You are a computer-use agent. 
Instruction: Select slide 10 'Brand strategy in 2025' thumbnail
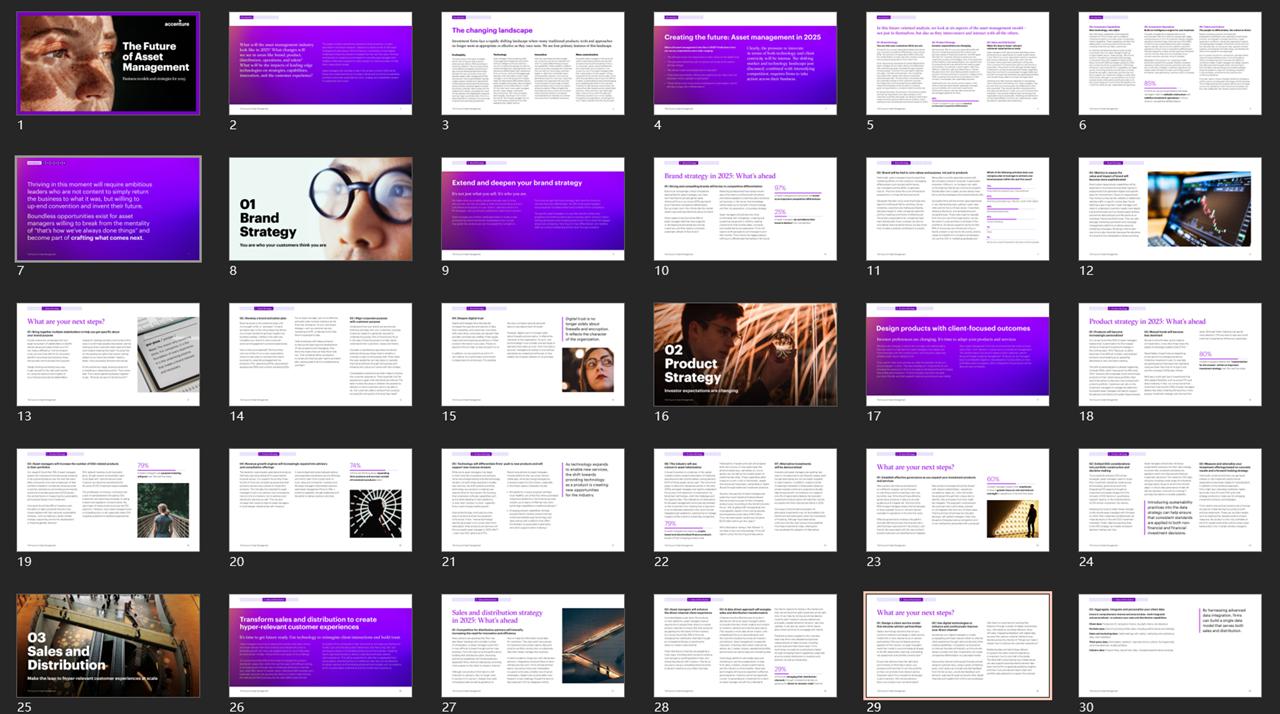(745, 209)
